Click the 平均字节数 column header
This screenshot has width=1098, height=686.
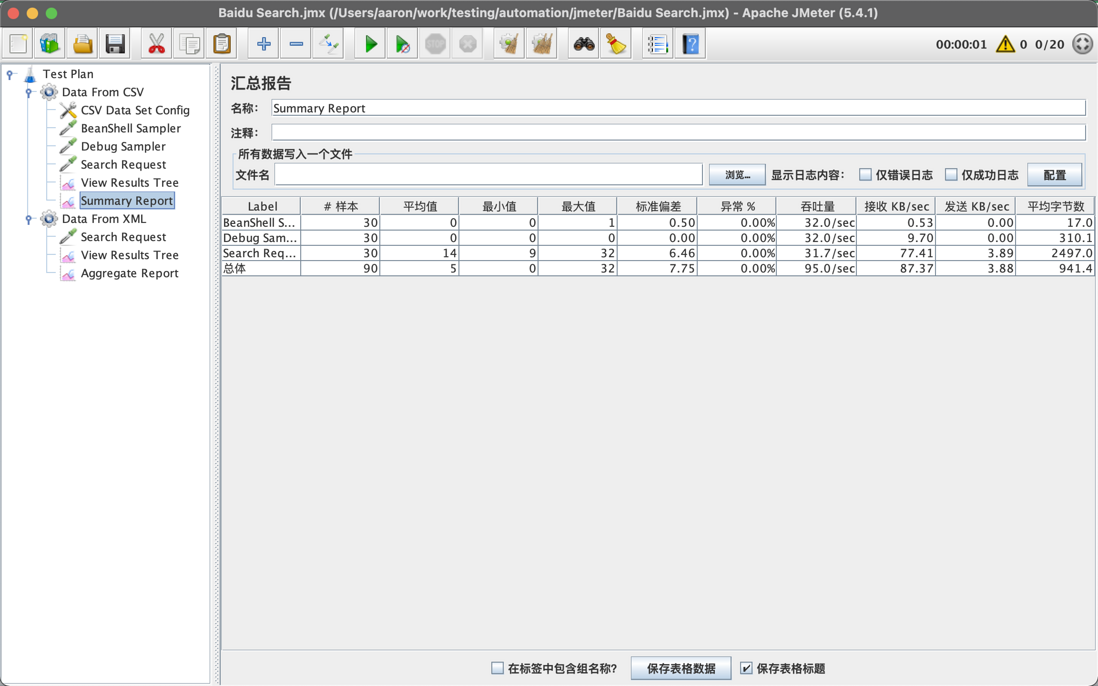1055,206
